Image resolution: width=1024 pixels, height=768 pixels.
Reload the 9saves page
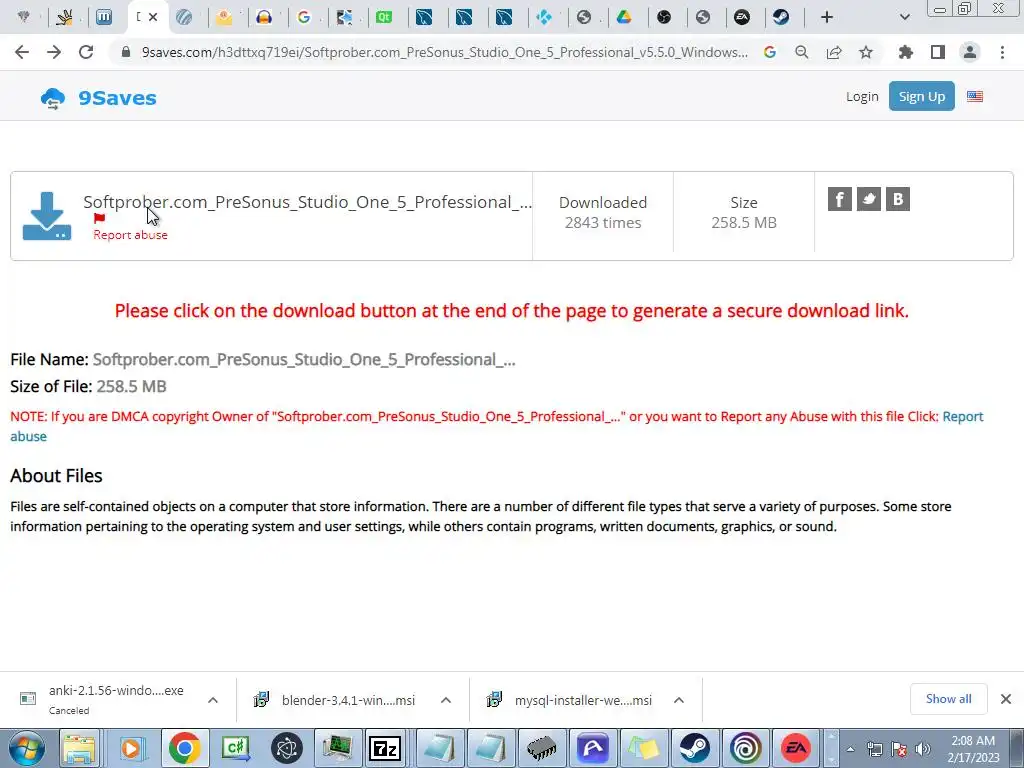(86, 52)
